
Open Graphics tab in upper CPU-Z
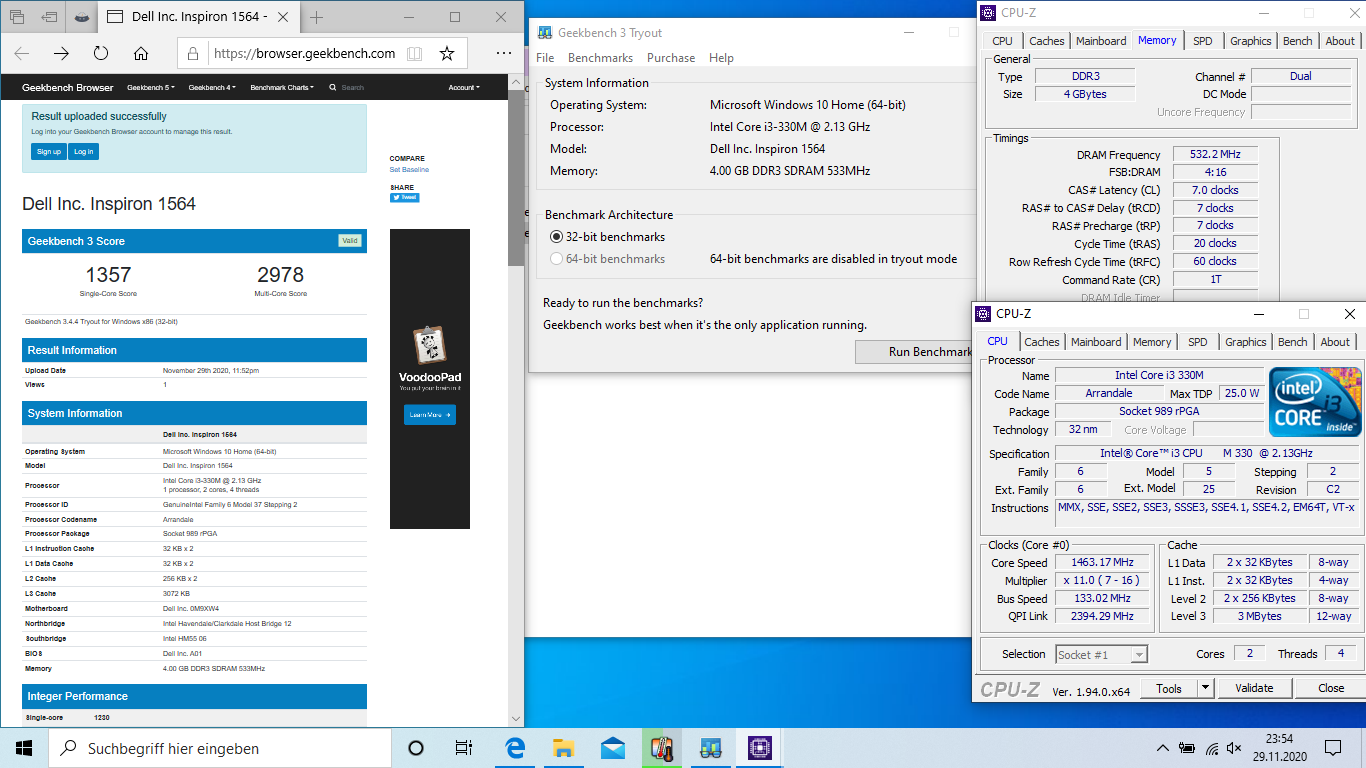pyautogui.click(x=1251, y=41)
